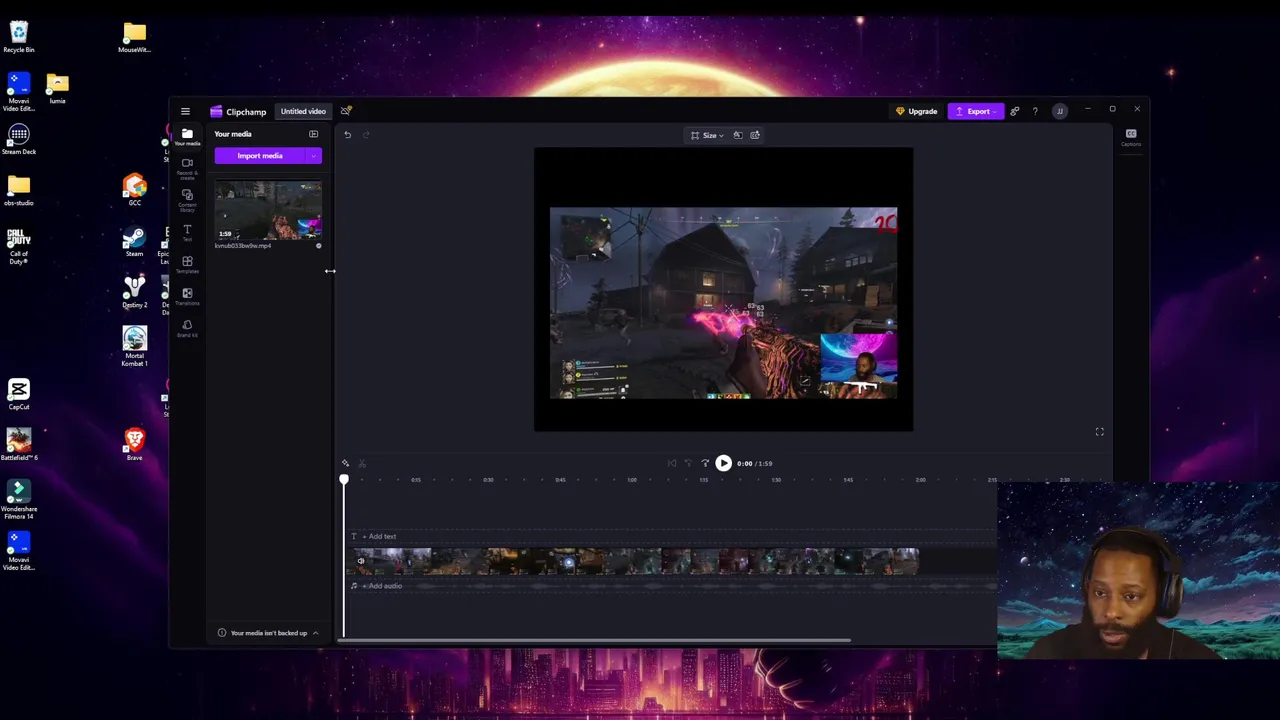The image size is (1280, 720).
Task: Click the horizontal timeline scrollbar
Action: (595, 641)
